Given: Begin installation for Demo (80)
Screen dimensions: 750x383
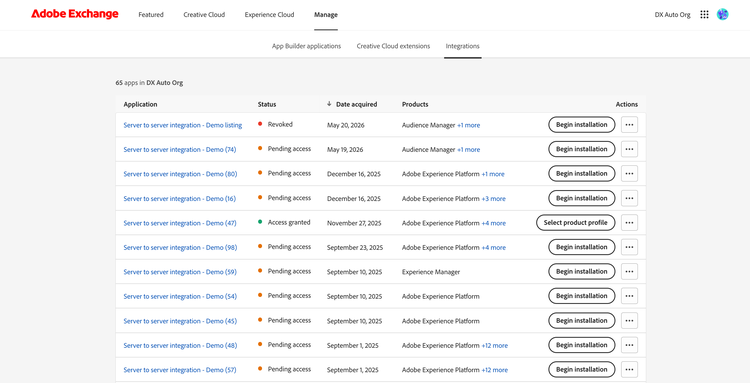Looking at the screenshot, I should pyautogui.click(x=582, y=174).
